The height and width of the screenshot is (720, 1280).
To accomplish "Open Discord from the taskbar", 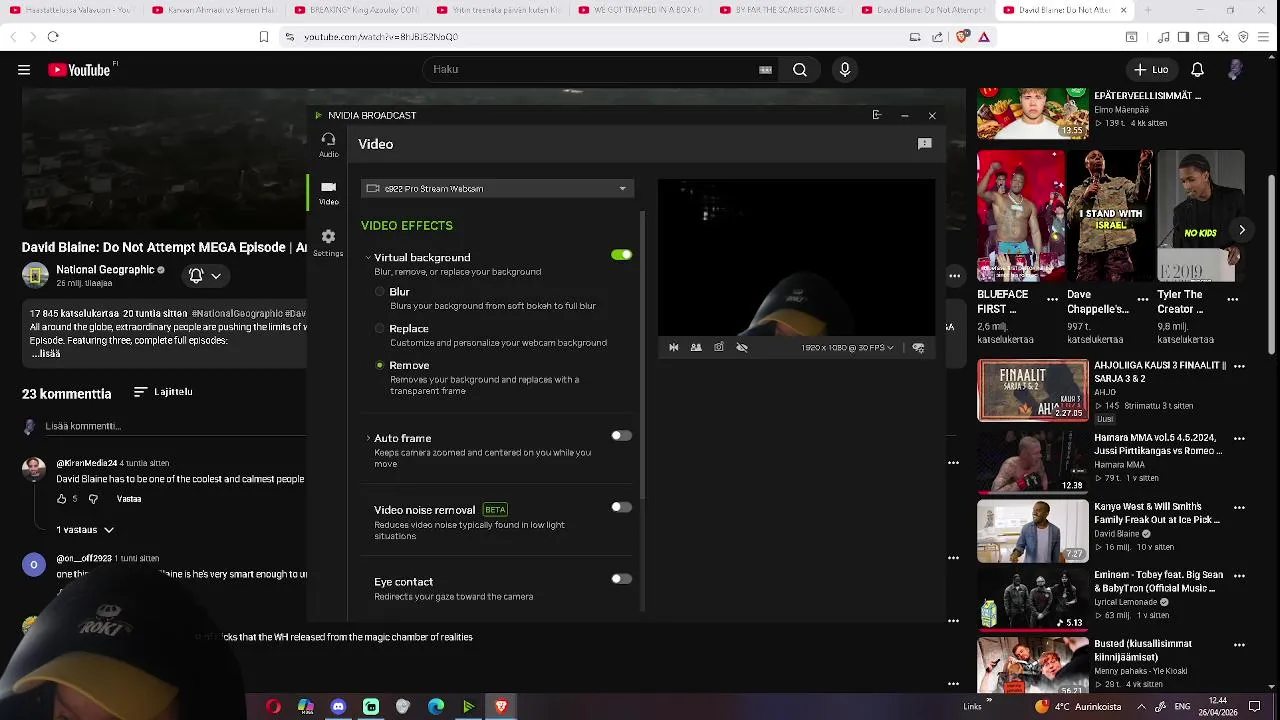I will (x=338, y=707).
